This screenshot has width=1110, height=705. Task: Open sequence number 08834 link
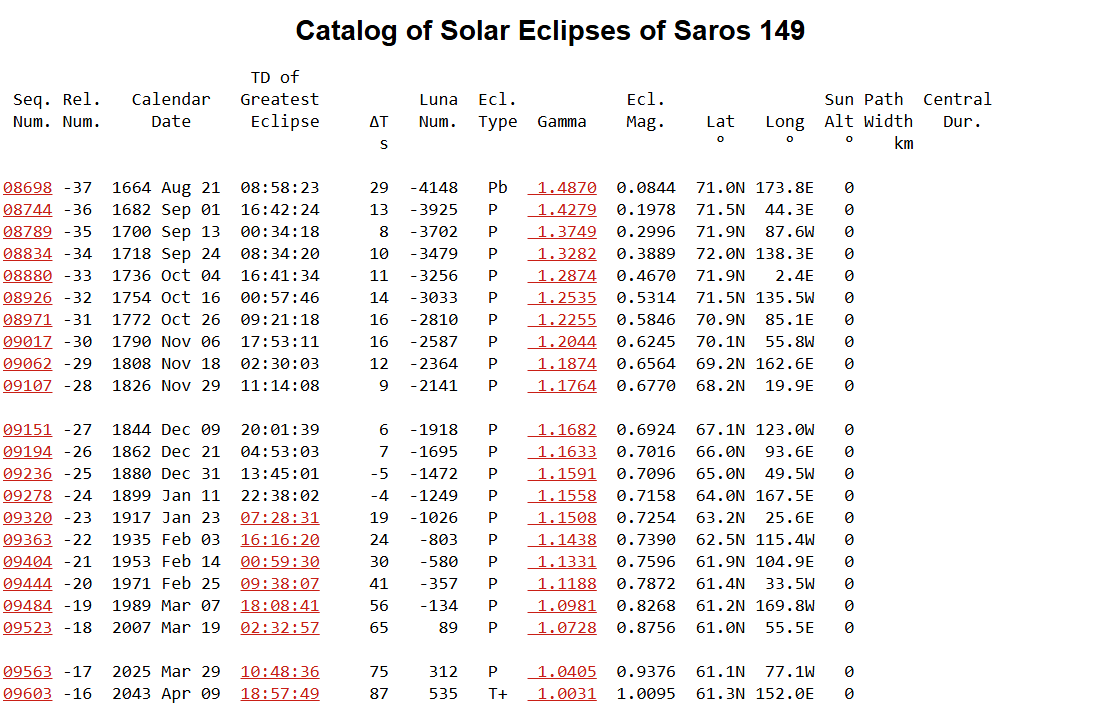tap(28, 253)
